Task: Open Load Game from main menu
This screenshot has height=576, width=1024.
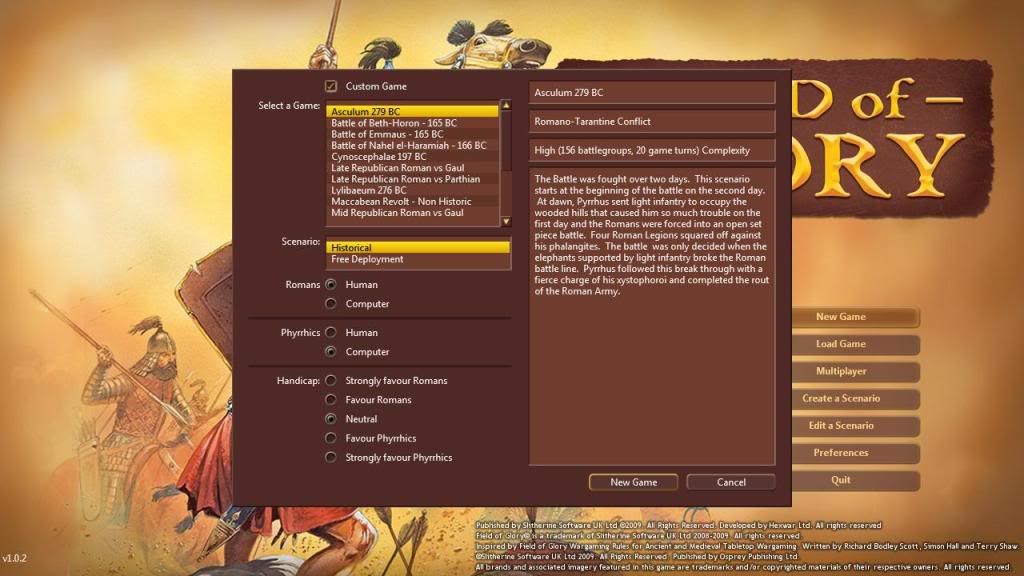Action: tap(840, 344)
